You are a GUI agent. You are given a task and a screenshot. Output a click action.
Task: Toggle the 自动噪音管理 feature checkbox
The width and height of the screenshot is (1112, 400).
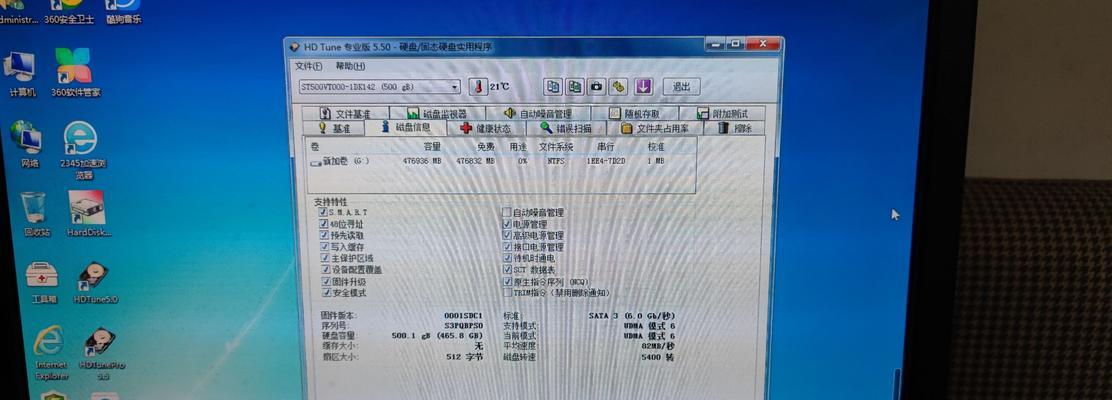coord(506,212)
